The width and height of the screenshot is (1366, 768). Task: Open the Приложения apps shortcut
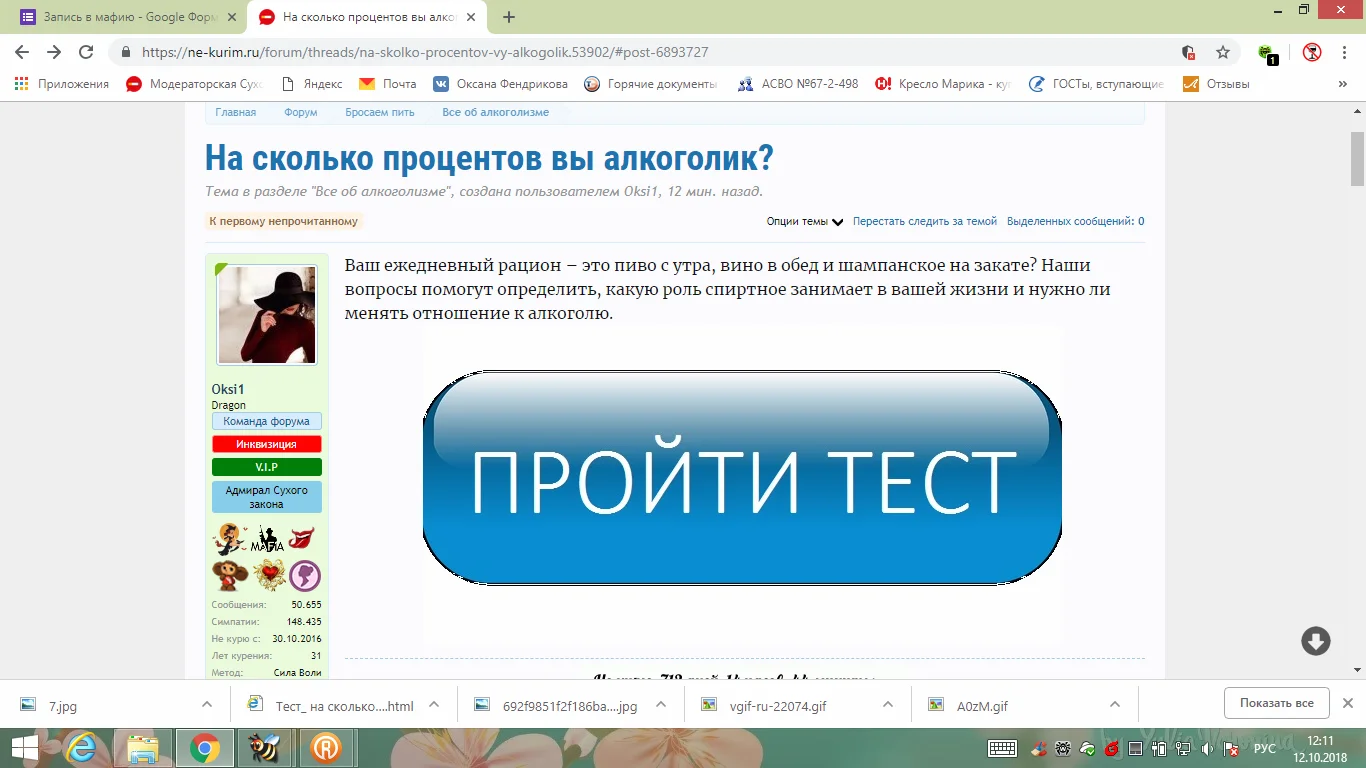pos(62,84)
